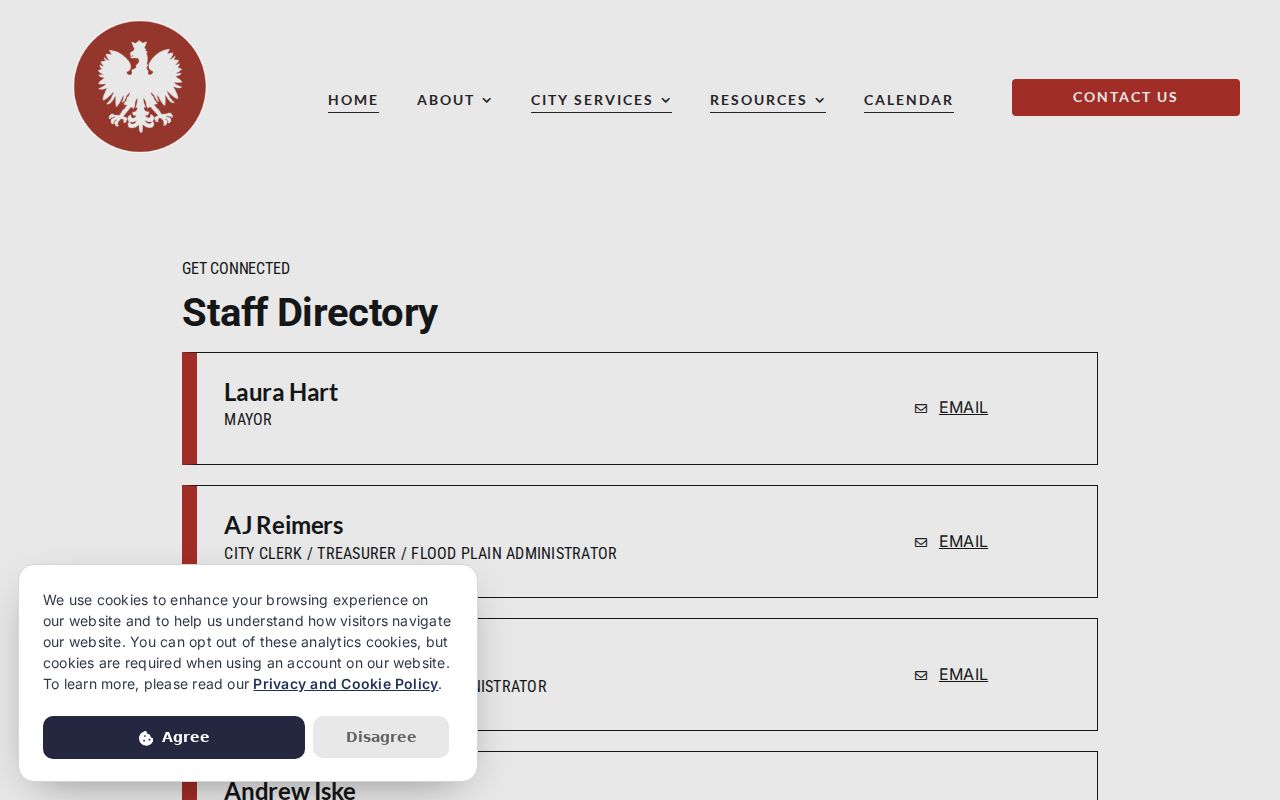This screenshot has height=800, width=1280.
Task: Click the Contact Us button
Action: click(x=1126, y=97)
